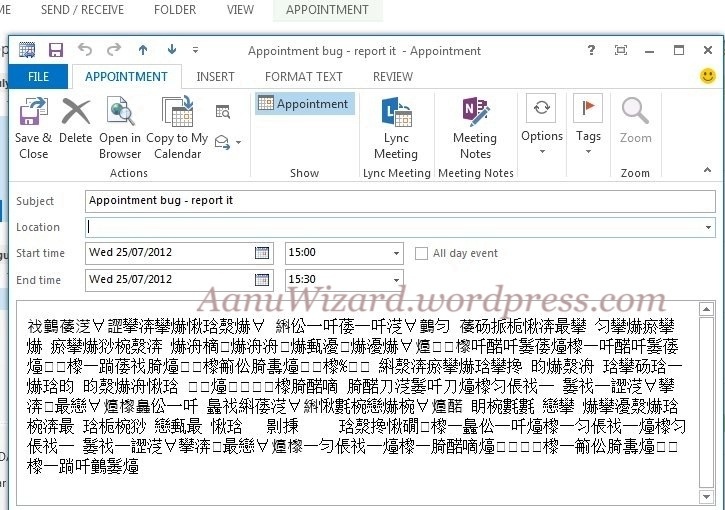Switch to the INSERT ribbon tab

coord(215,77)
